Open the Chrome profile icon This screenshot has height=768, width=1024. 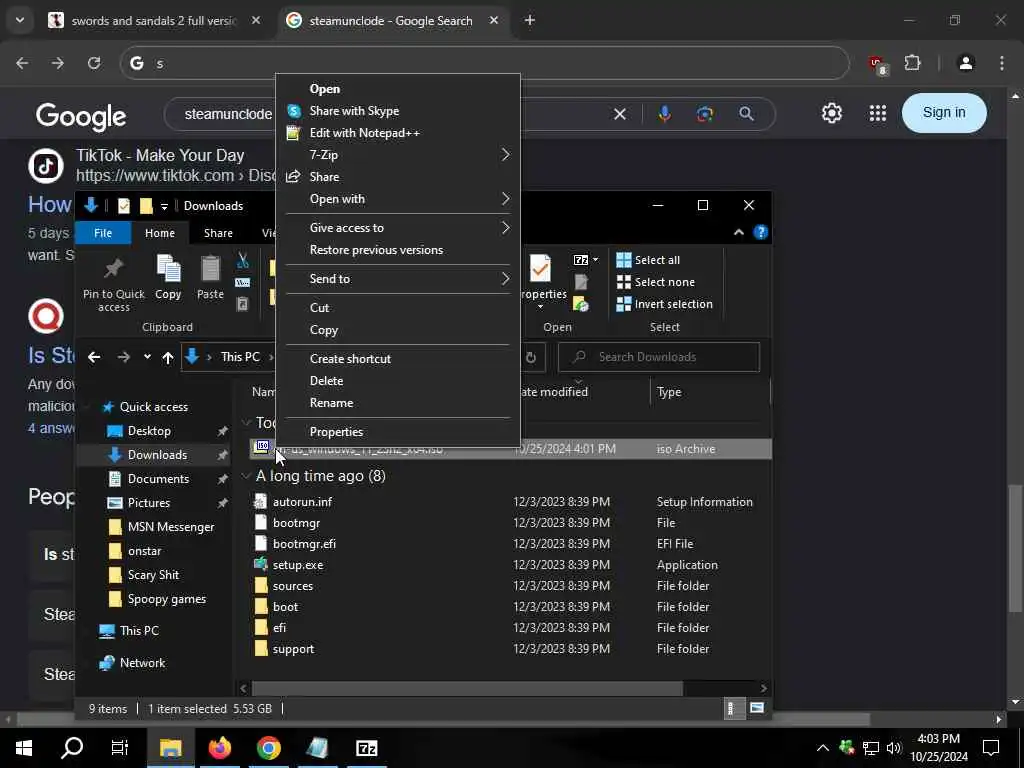pos(966,63)
